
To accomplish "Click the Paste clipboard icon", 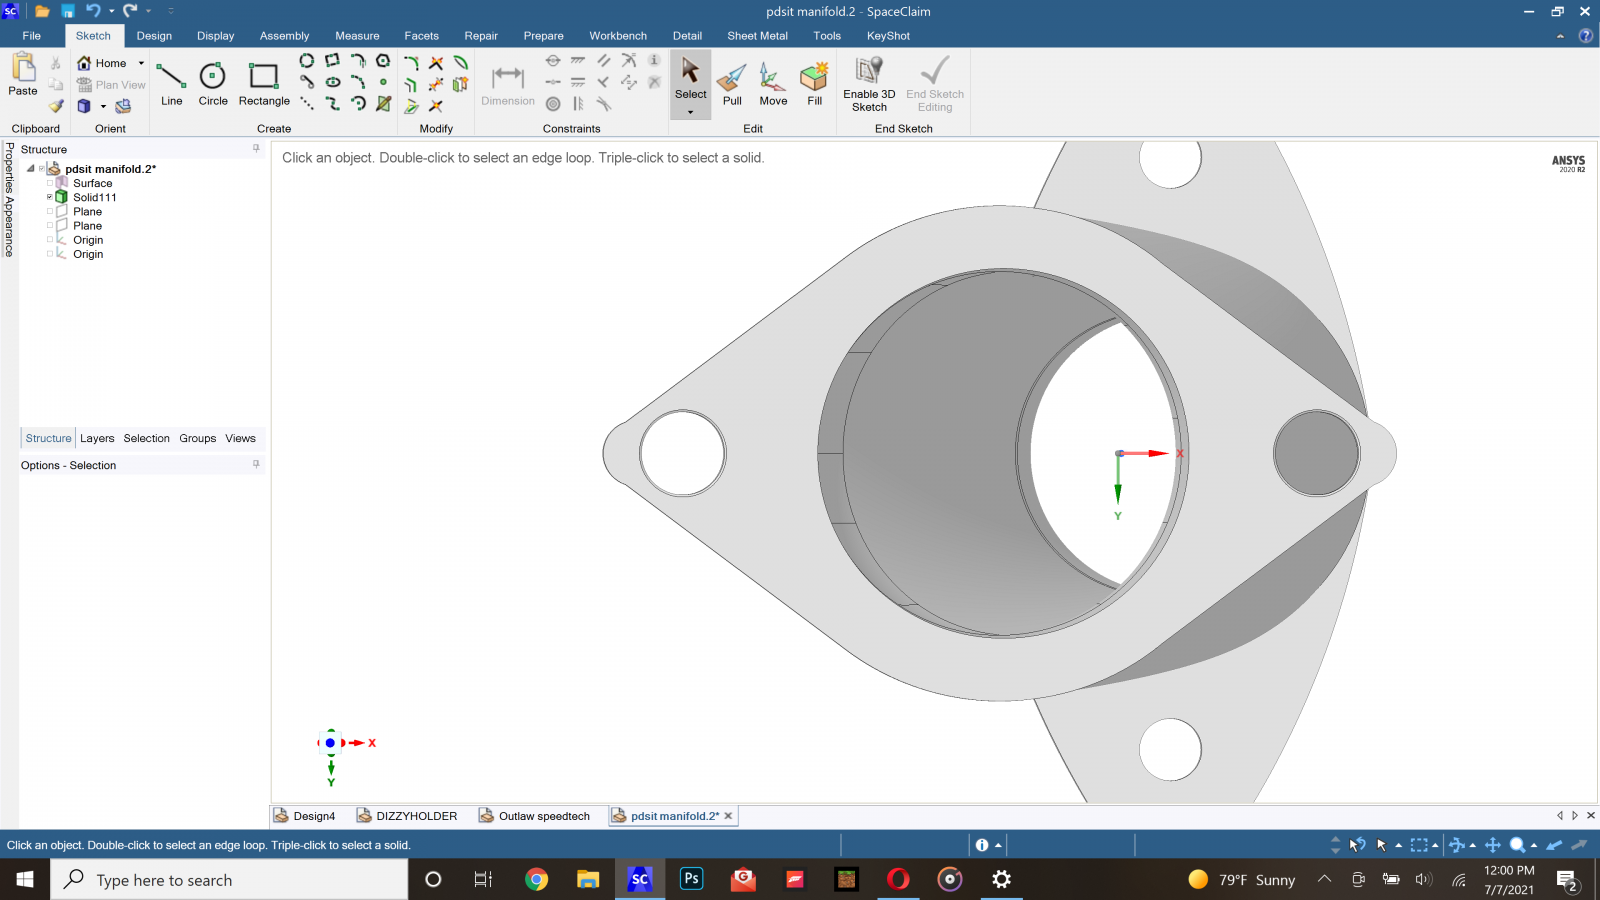I will [23, 69].
